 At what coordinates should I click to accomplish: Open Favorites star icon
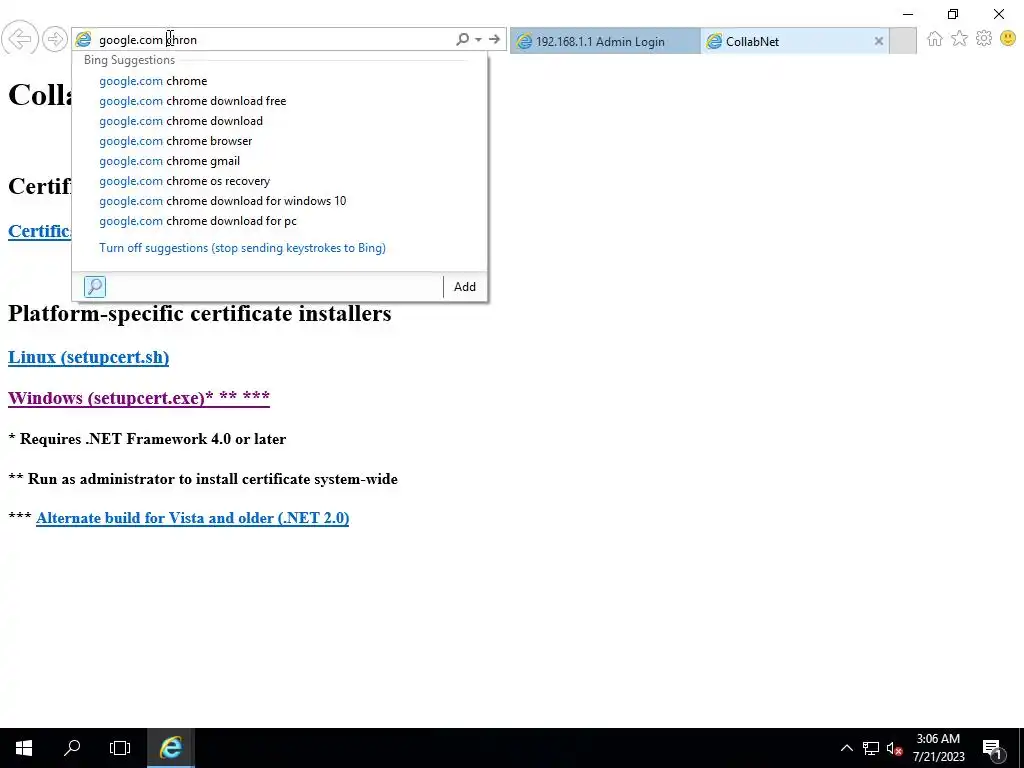[959, 39]
